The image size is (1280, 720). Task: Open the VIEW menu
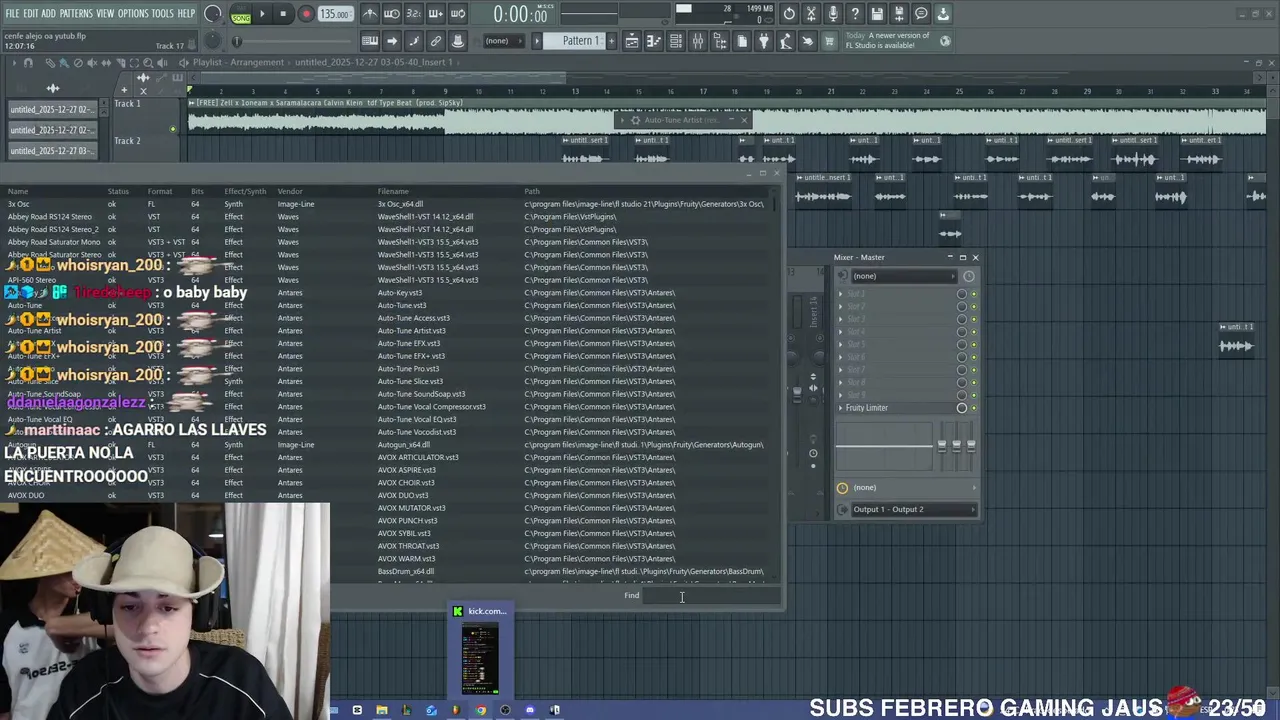pyautogui.click(x=105, y=14)
